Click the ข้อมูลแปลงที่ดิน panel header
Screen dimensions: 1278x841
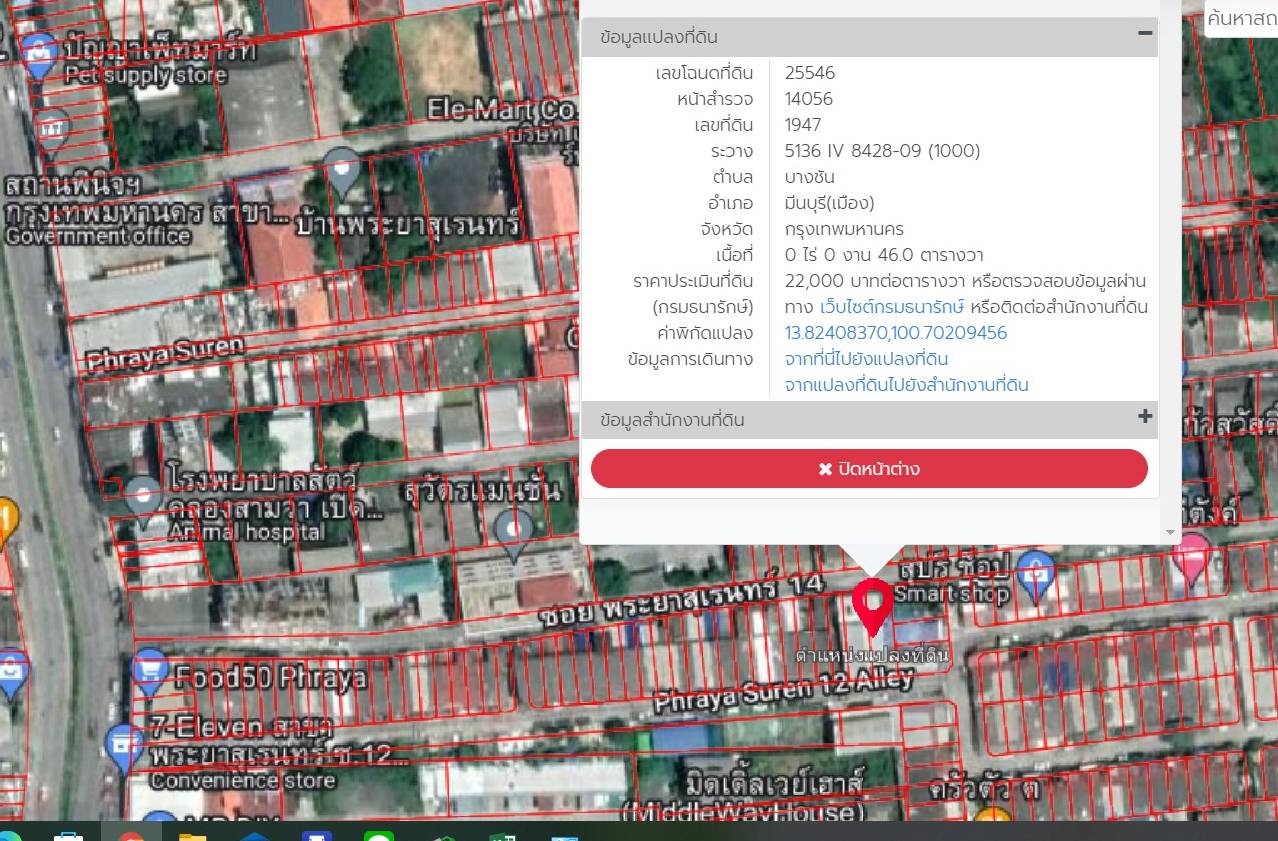click(869, 37)
